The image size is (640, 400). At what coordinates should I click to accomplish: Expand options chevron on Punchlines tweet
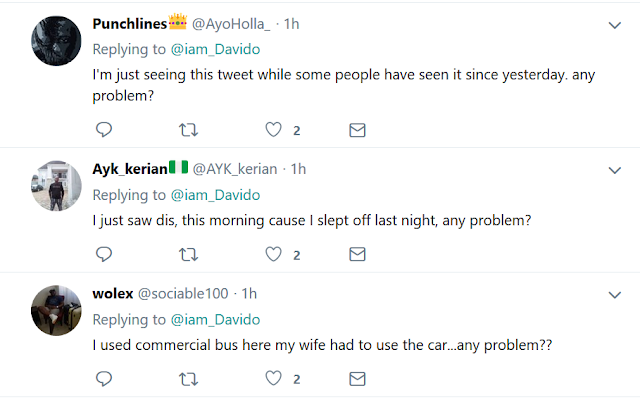(x=616, y=23)
